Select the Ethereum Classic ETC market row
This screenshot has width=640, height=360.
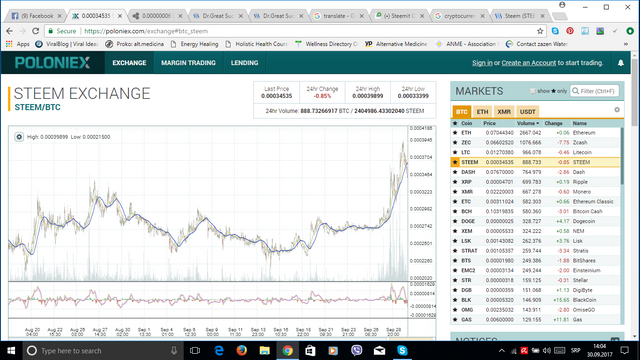(x=535, y=202)
